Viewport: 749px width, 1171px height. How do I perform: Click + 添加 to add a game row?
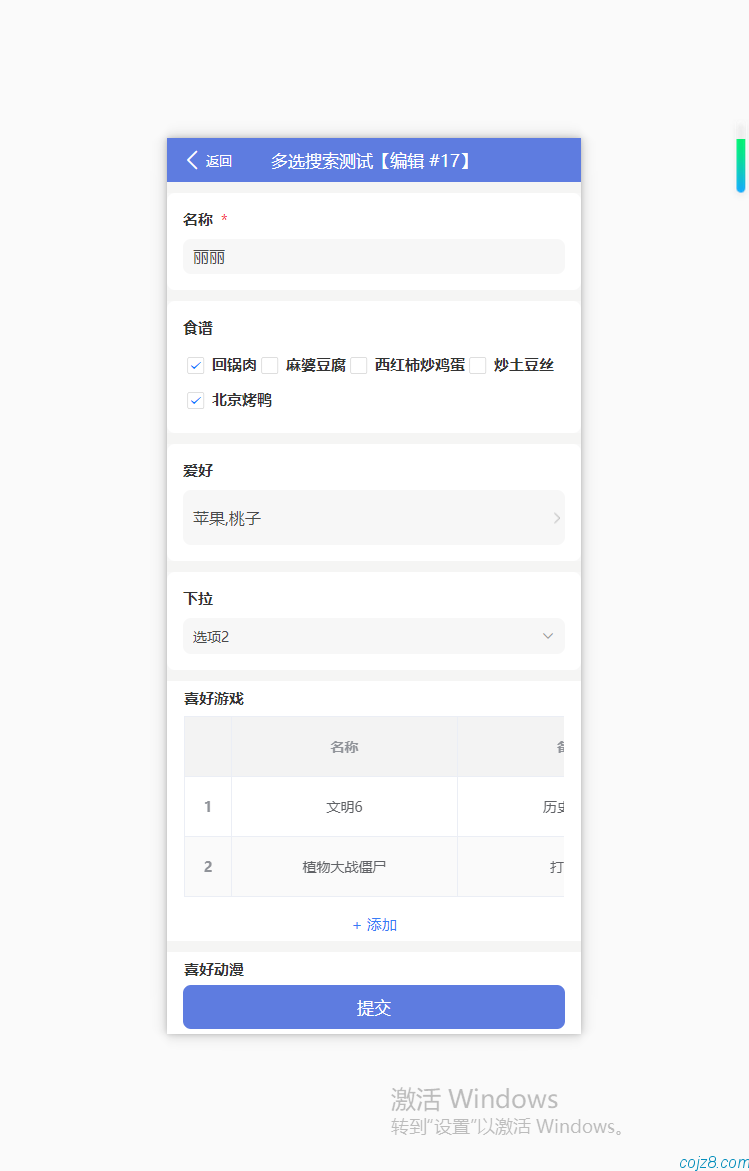374,925
